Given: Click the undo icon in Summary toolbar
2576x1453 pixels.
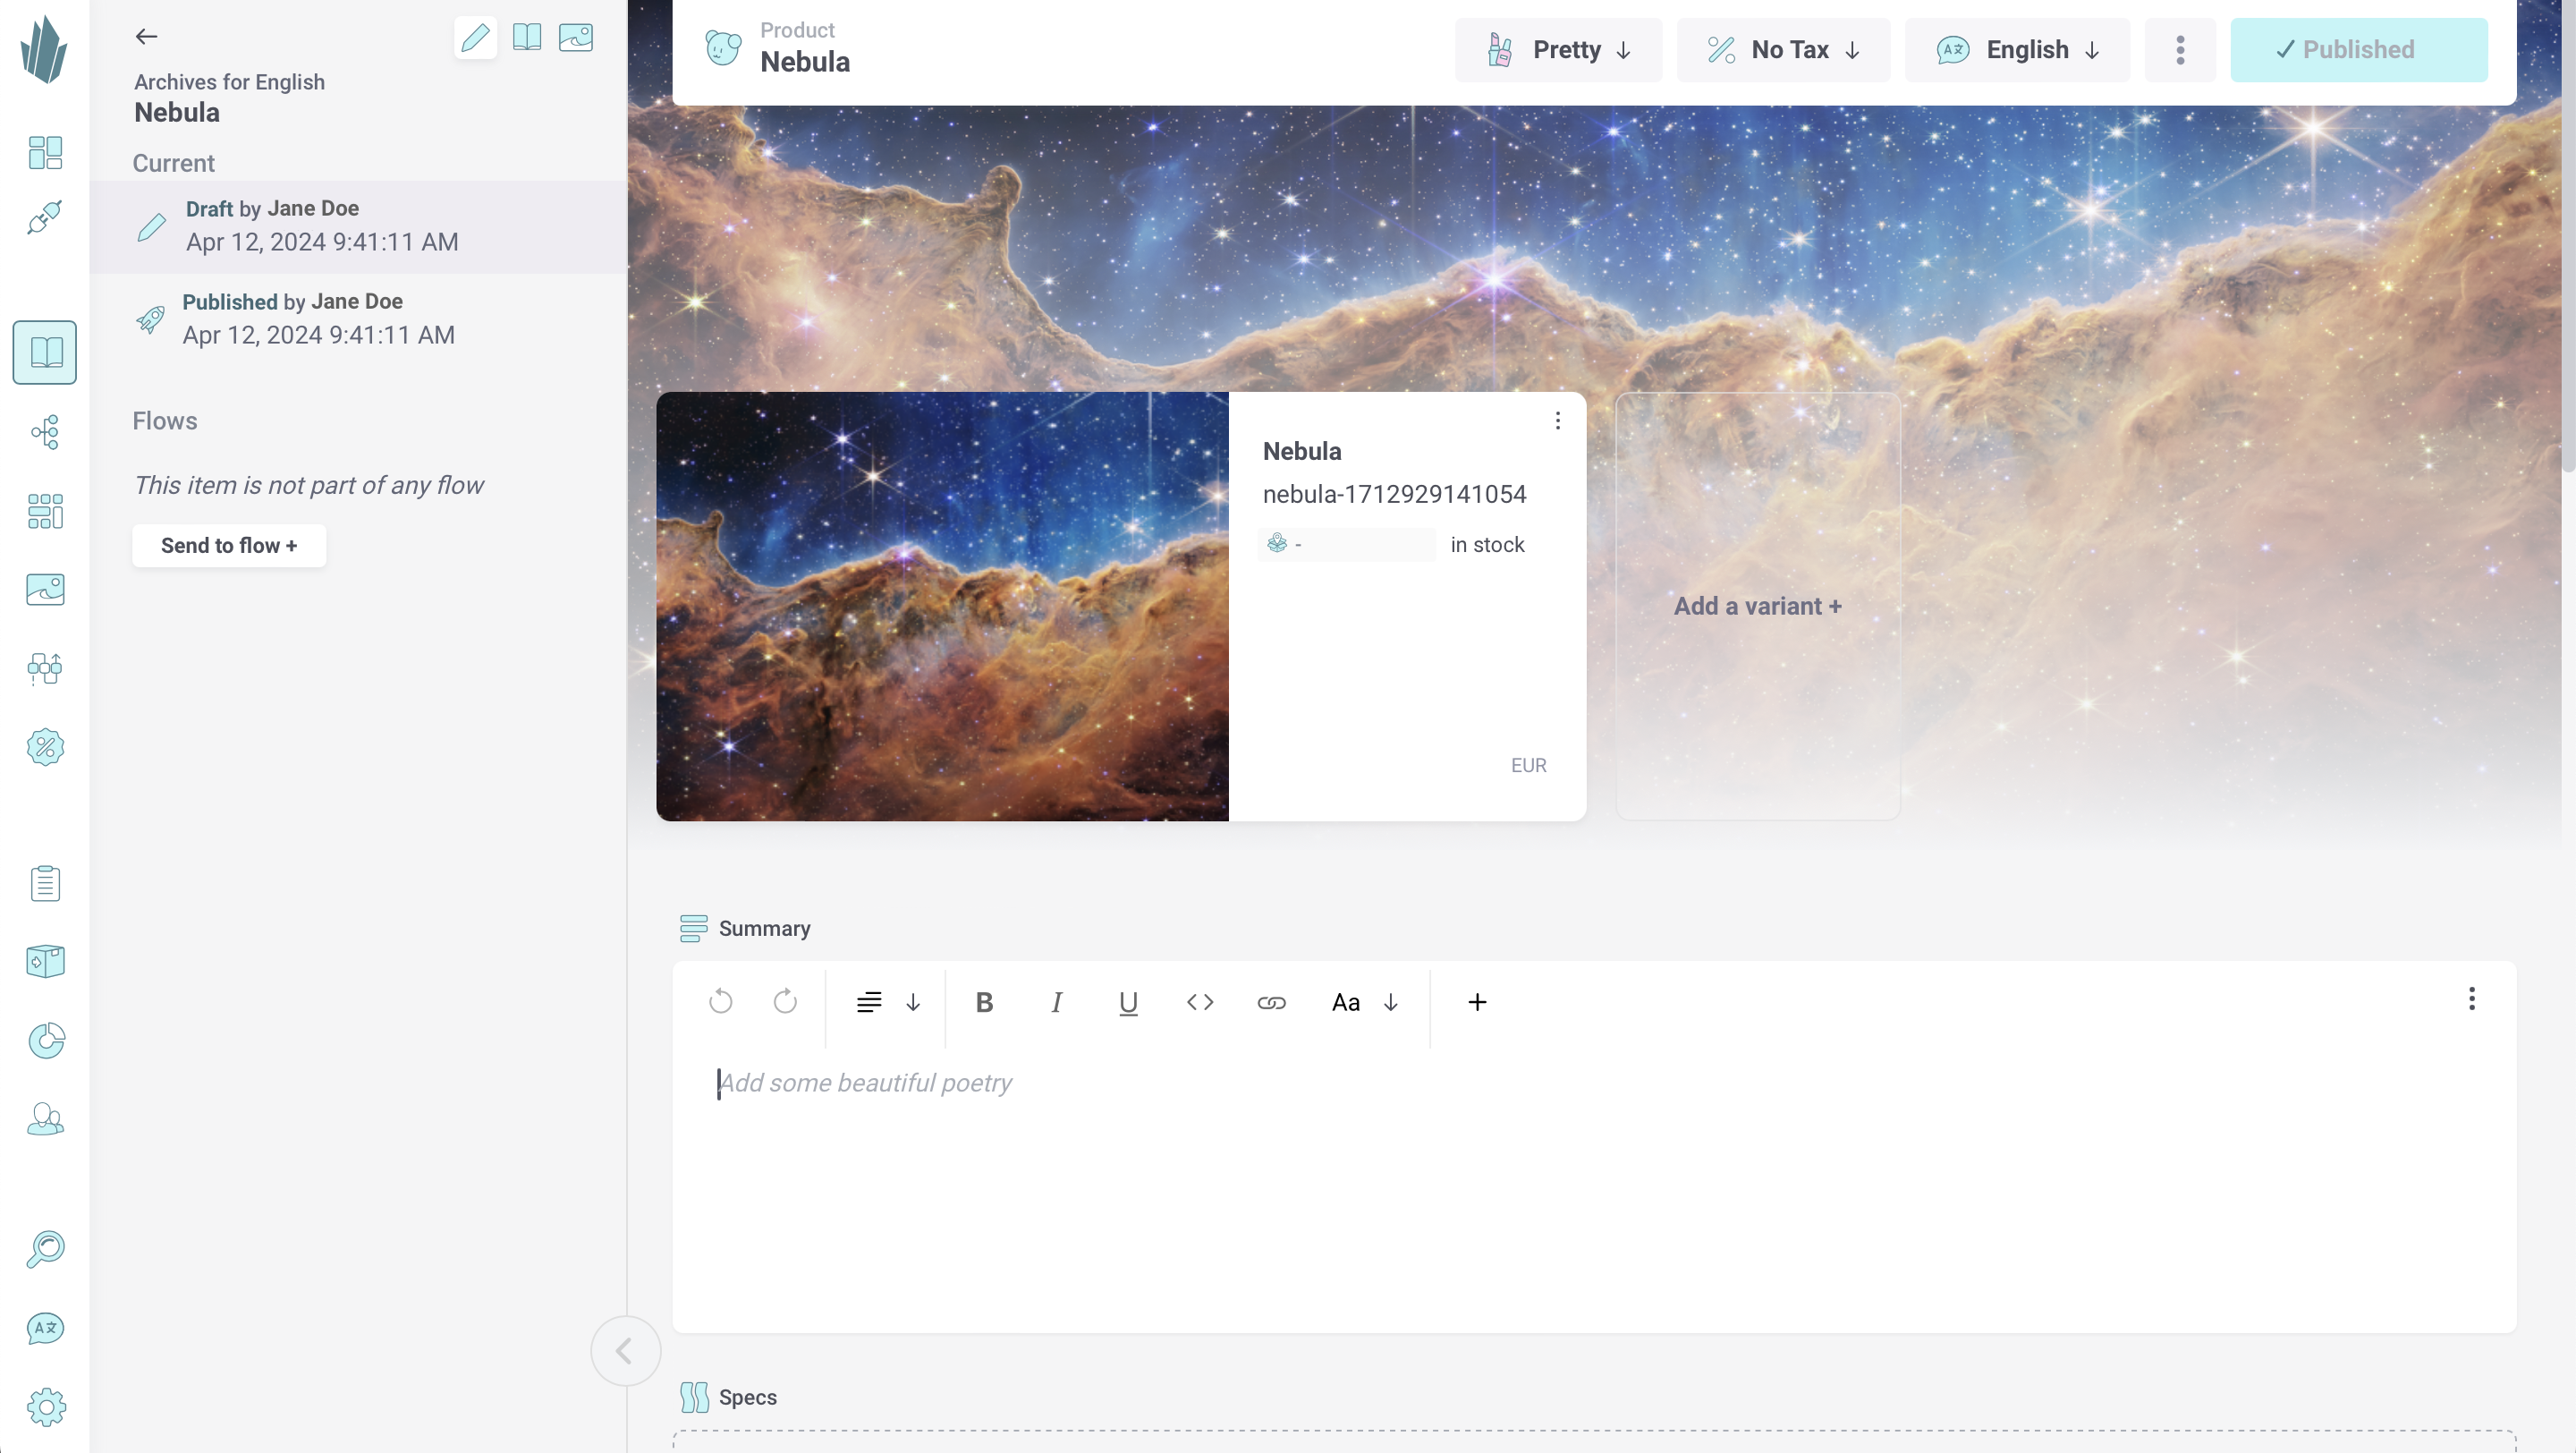Looking at the screenshot, I should click(x=720, y=1001).
